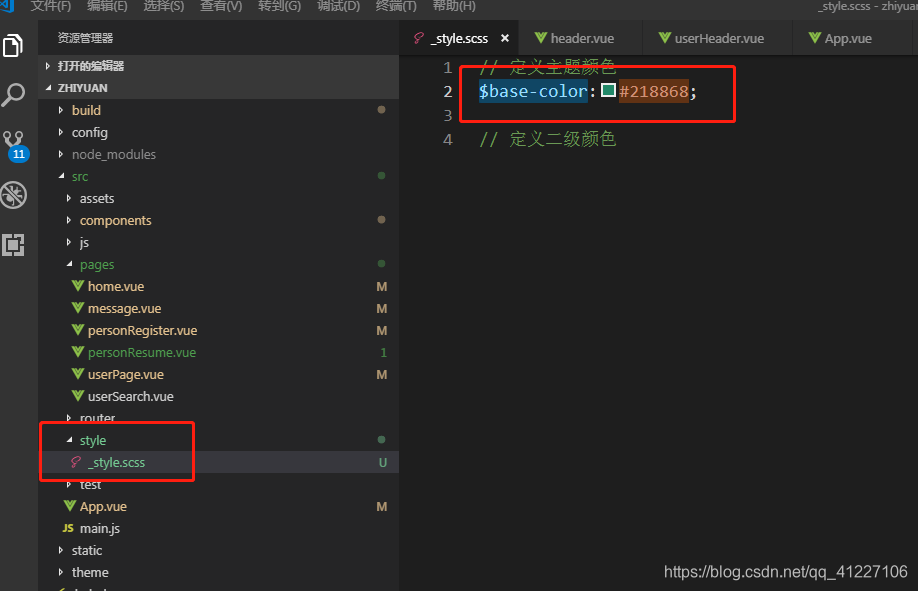
Task: Click the Vue icon beside App.vue in tree
Action: [70, 506]
